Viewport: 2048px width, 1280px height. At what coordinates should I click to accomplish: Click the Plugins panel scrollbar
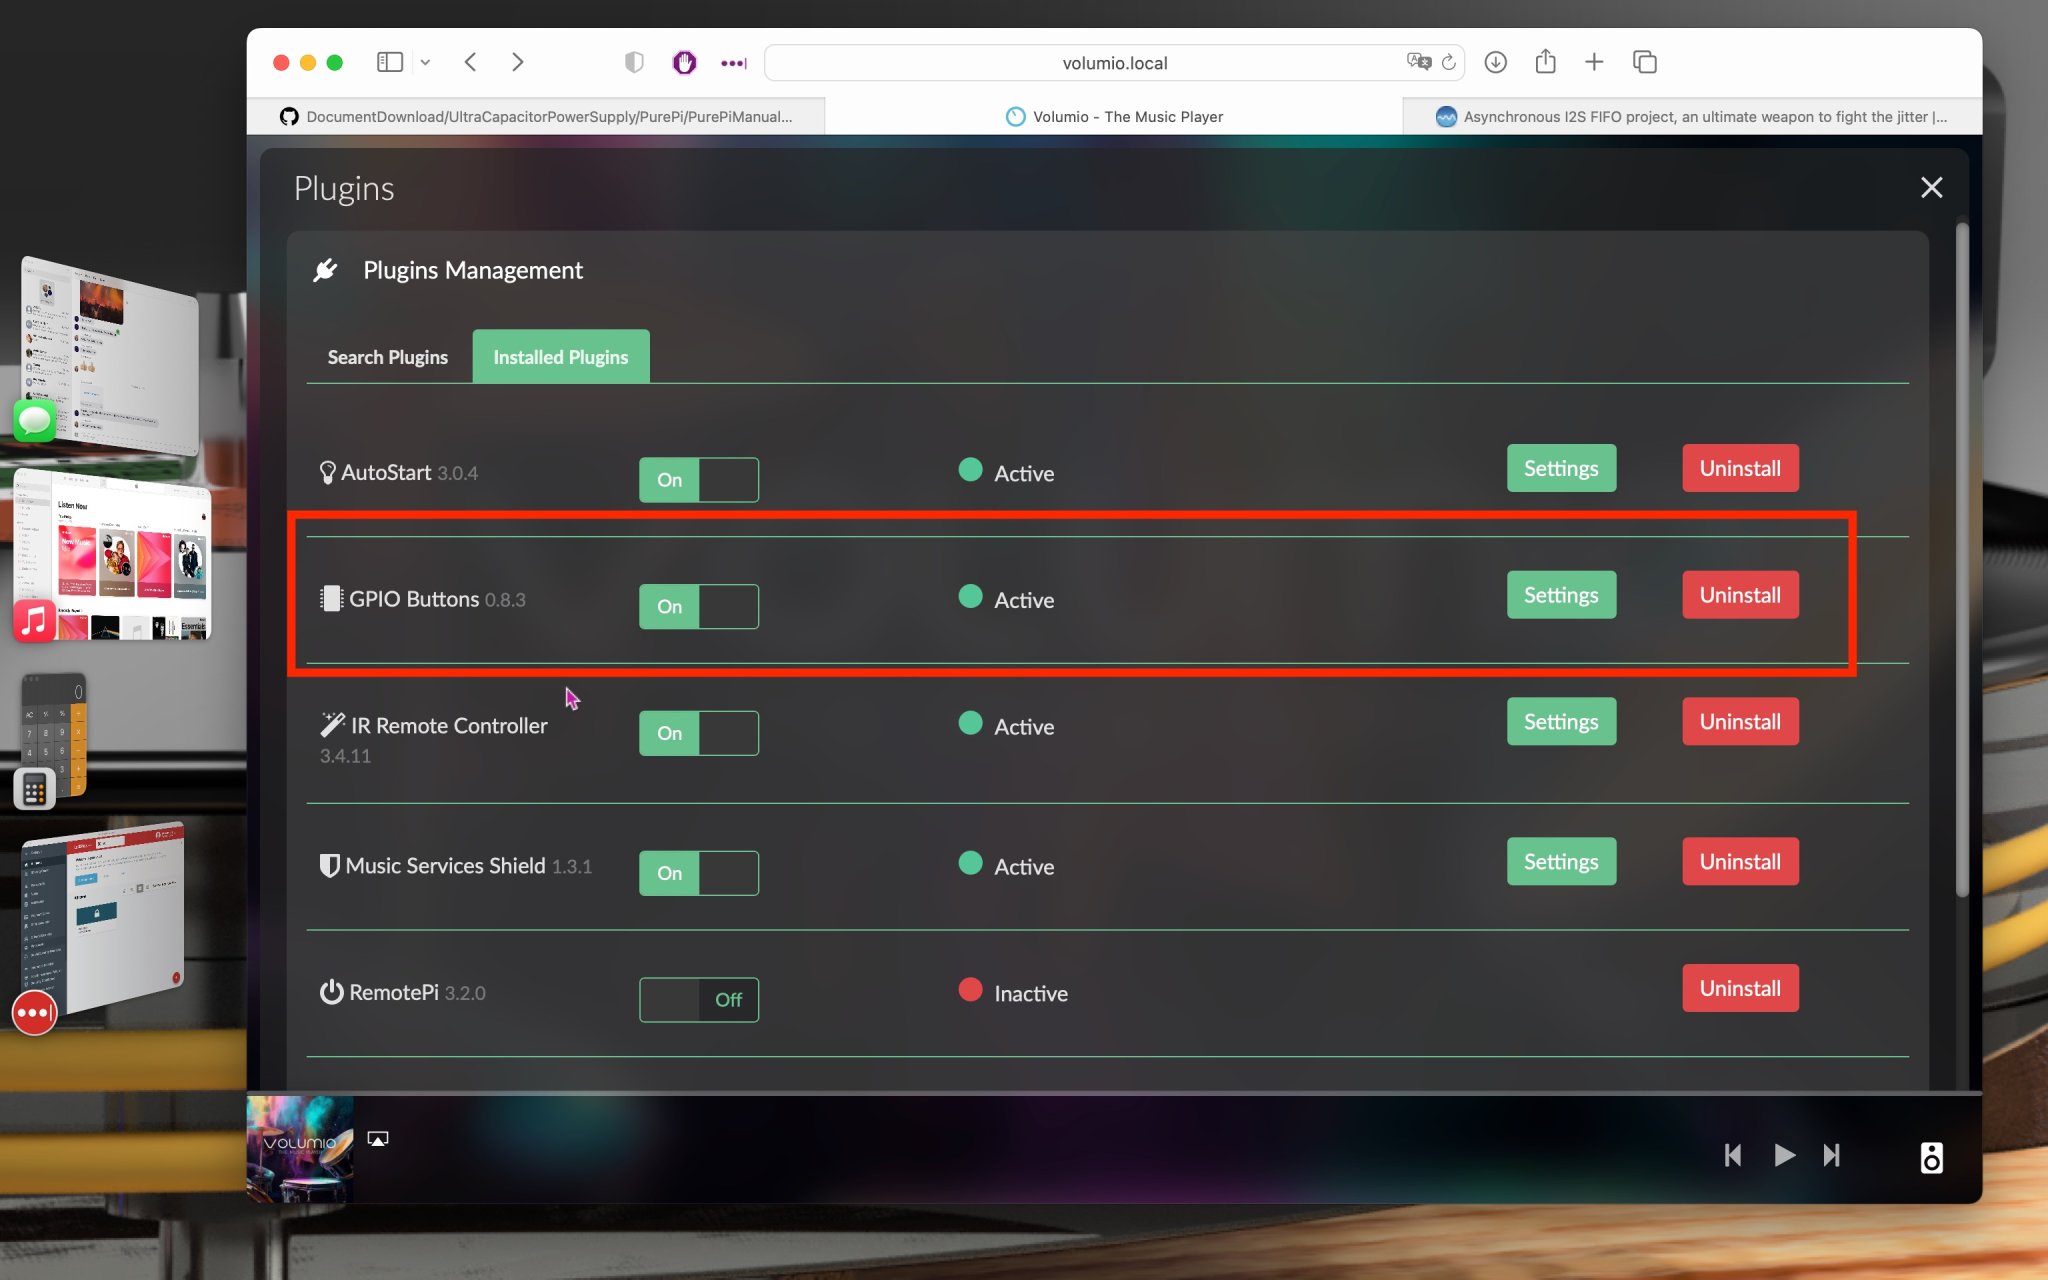1962,560
